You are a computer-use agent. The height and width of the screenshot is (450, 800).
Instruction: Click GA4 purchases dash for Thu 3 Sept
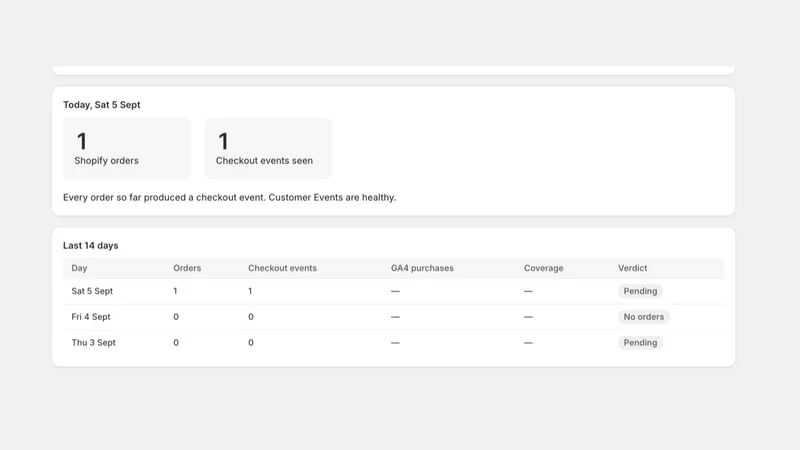(395, 343)
